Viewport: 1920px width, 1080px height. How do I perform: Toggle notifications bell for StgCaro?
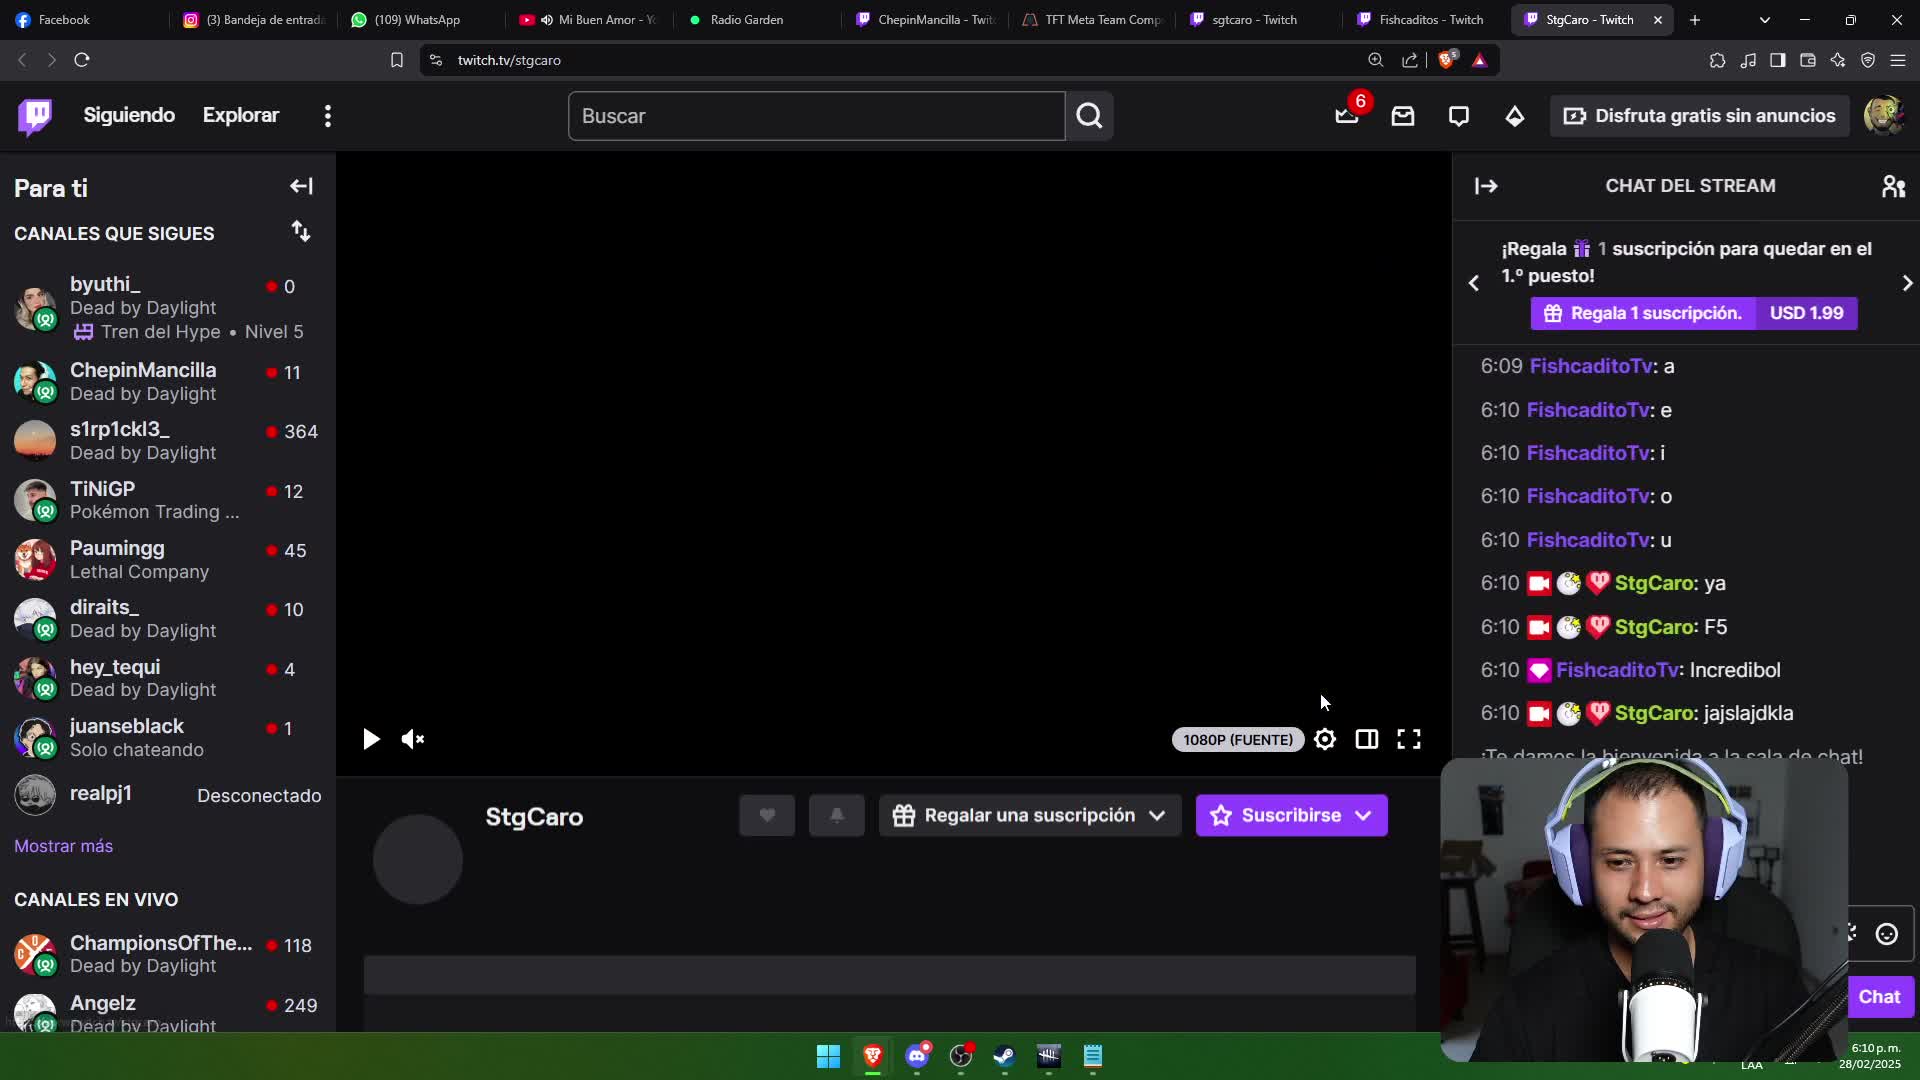tap(837, 815)
